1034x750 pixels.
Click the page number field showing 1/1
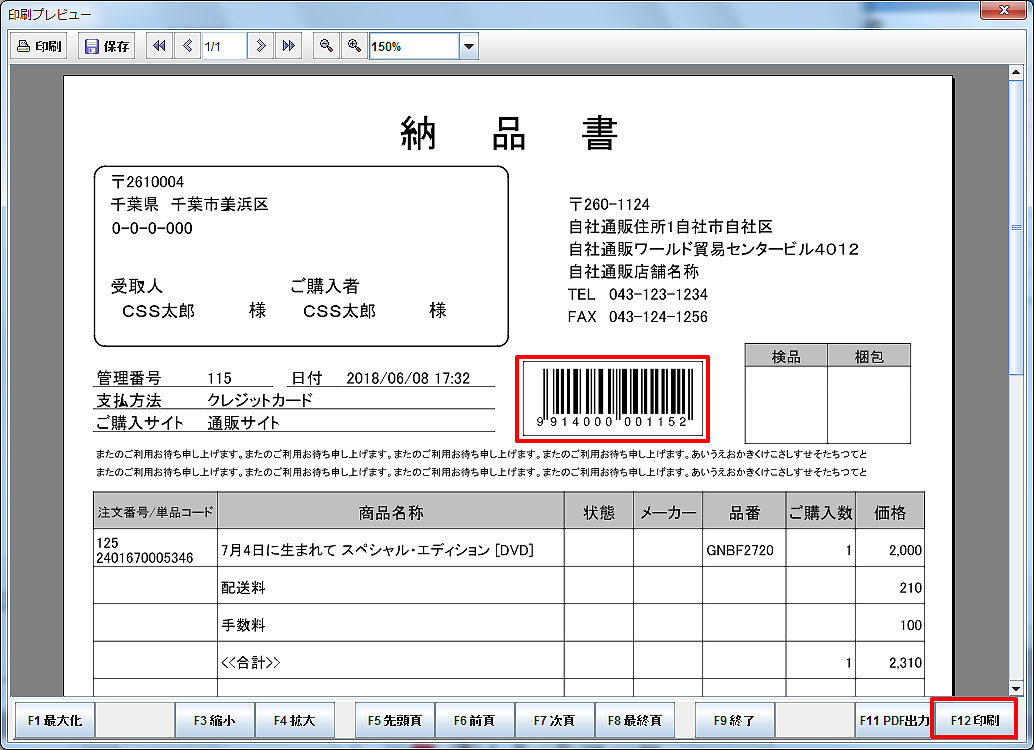coord(224,46)
